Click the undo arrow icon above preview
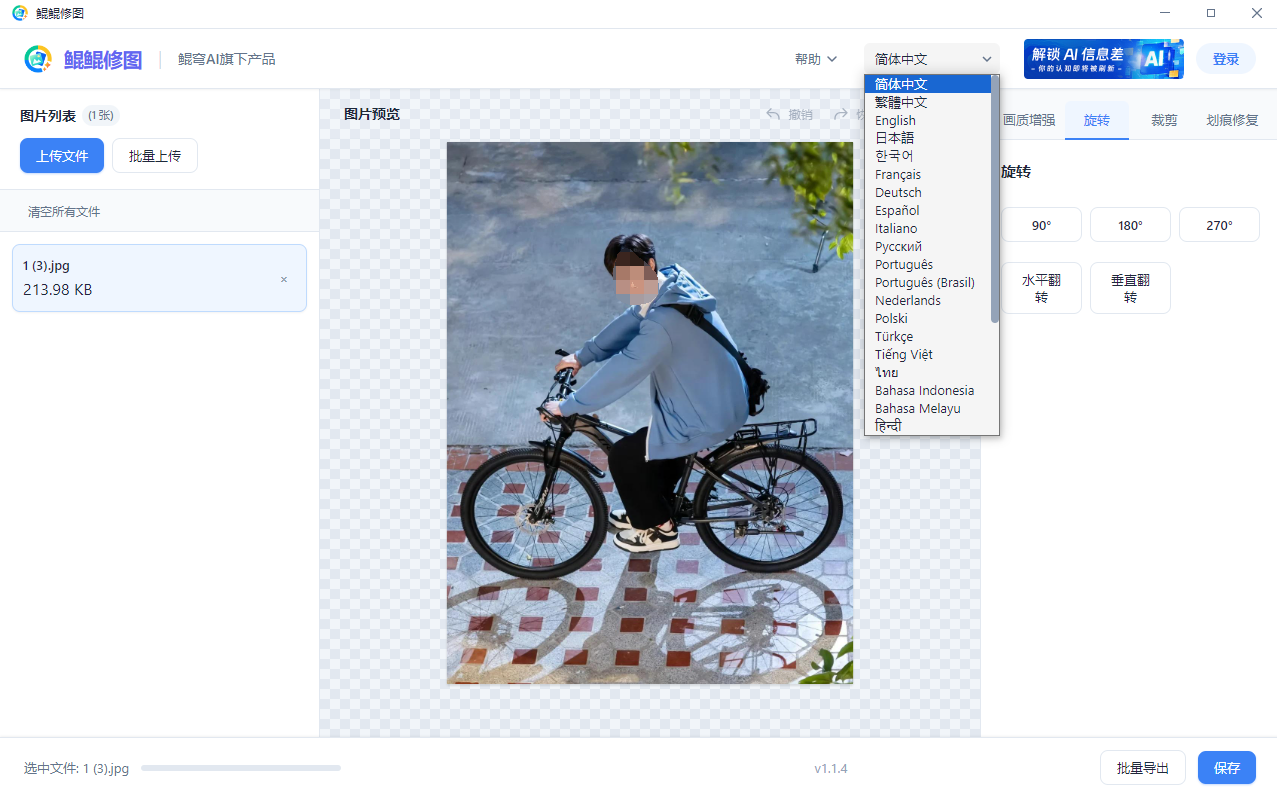The image size is (1277, 793). coord(773,114)
